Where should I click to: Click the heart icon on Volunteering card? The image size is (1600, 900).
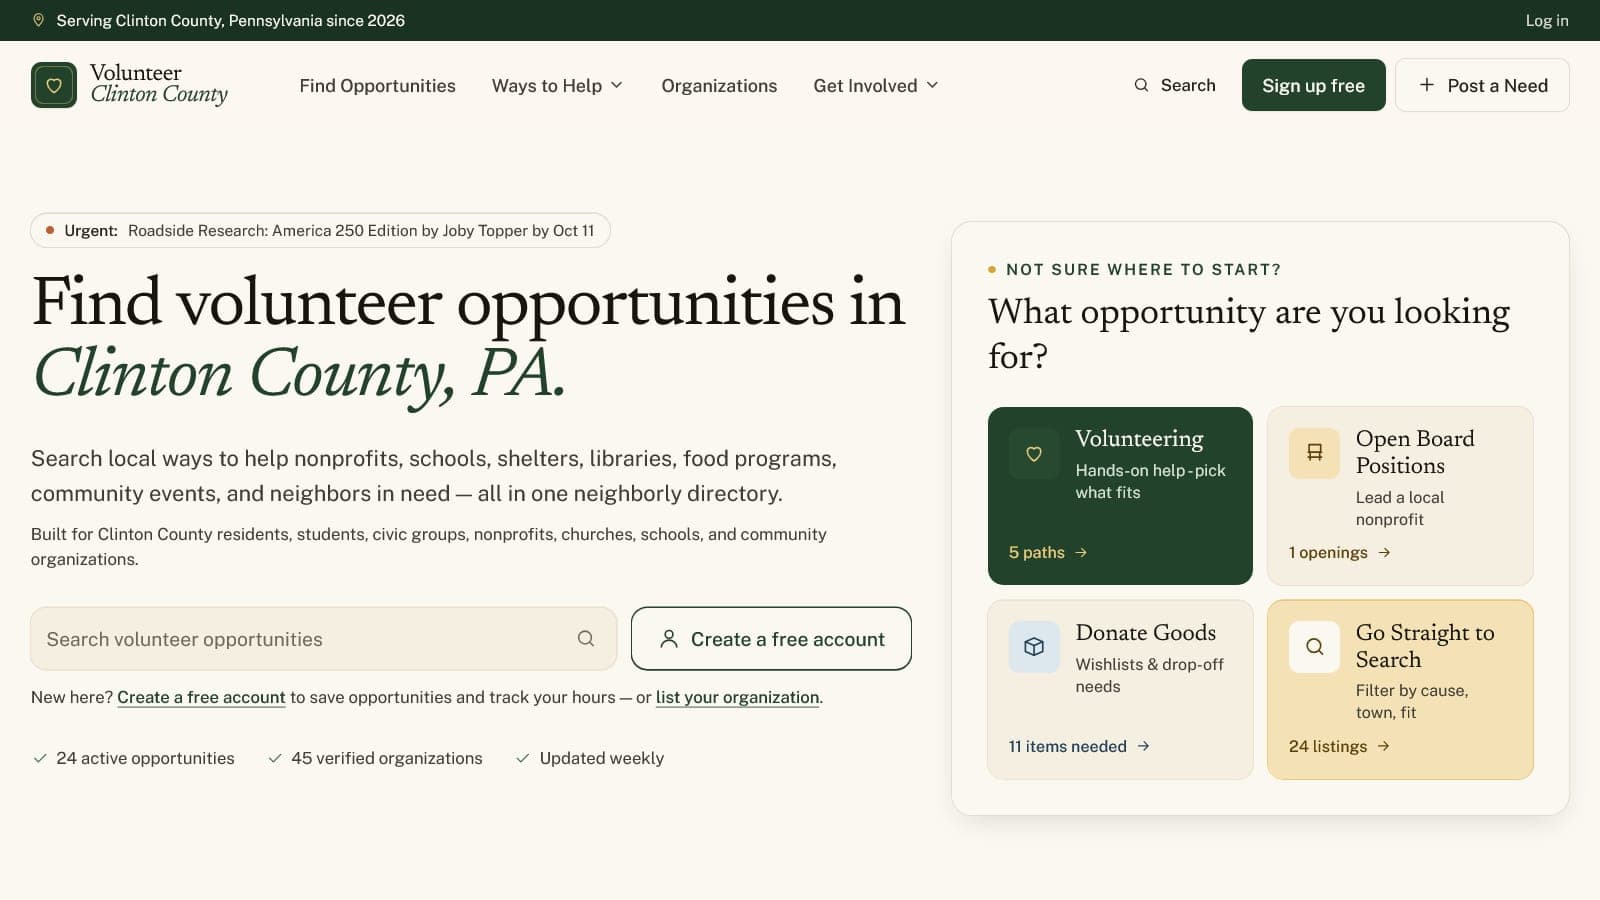(1034, 454)
